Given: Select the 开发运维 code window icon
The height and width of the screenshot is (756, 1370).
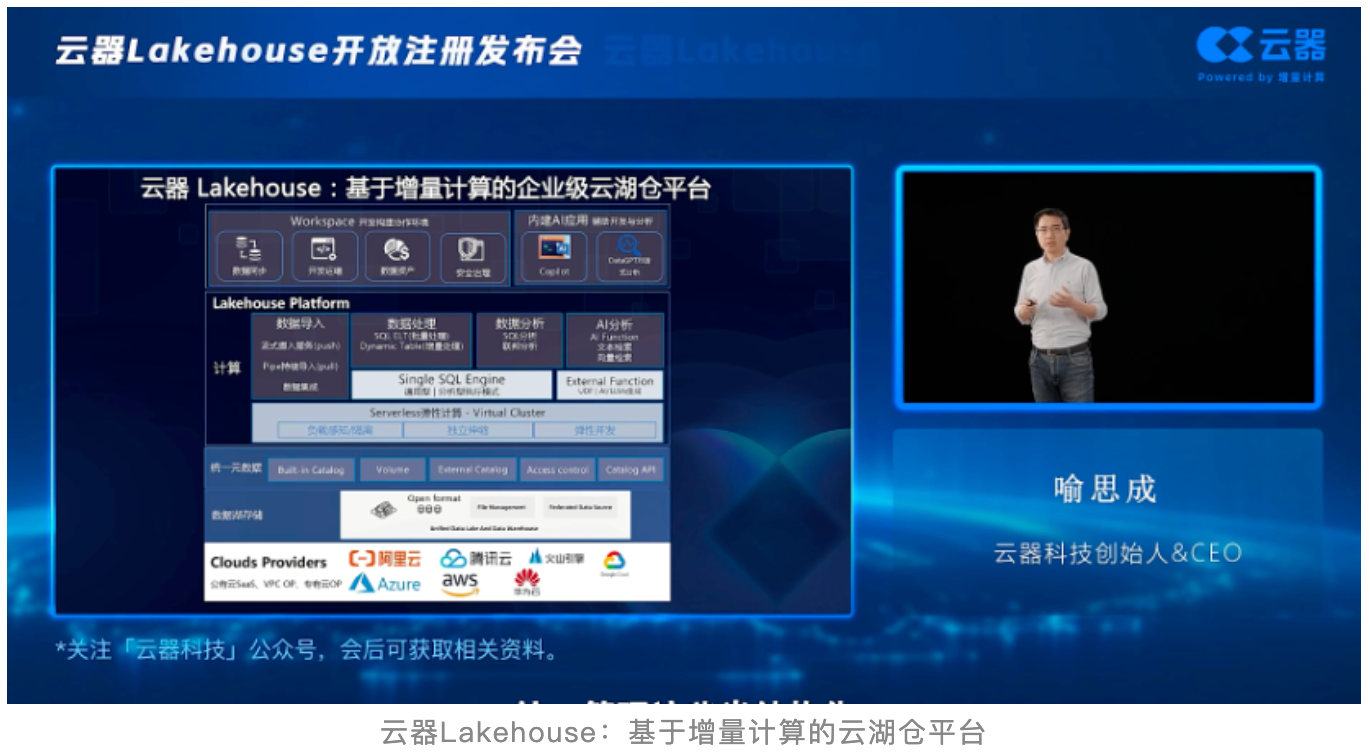Looking at the screenshot, I should point(324,250).
